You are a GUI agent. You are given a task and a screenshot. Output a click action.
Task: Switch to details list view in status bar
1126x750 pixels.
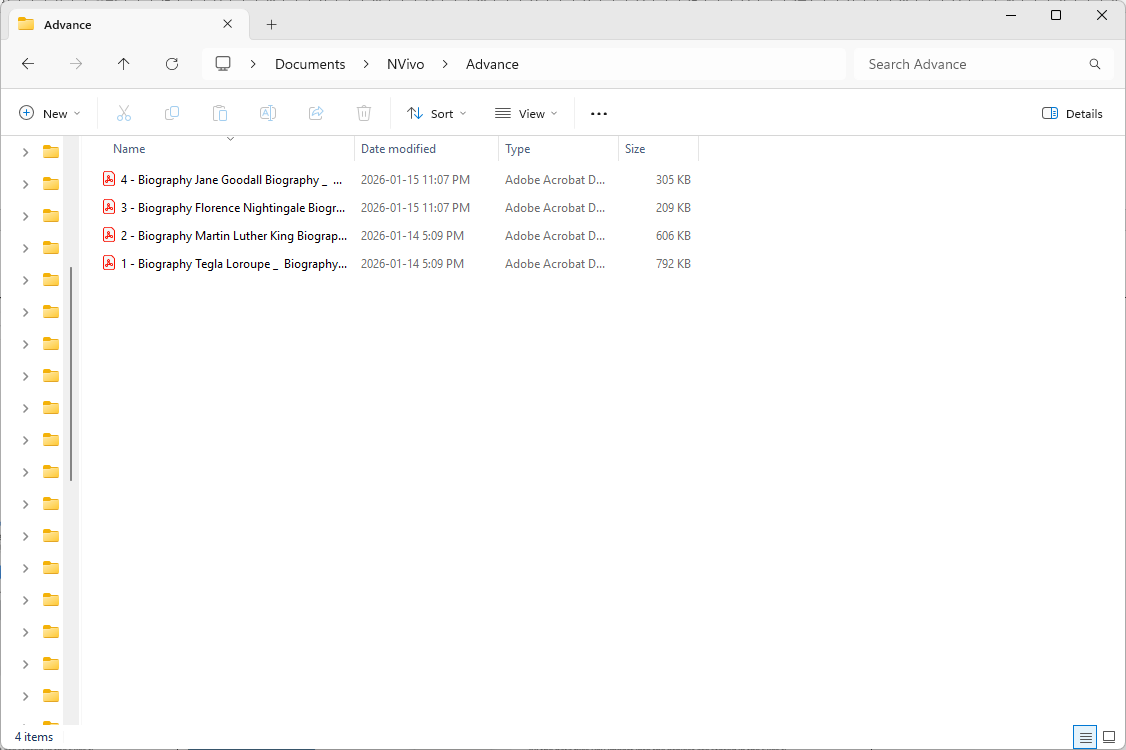pyautogui.click(x=1085, y=737)
